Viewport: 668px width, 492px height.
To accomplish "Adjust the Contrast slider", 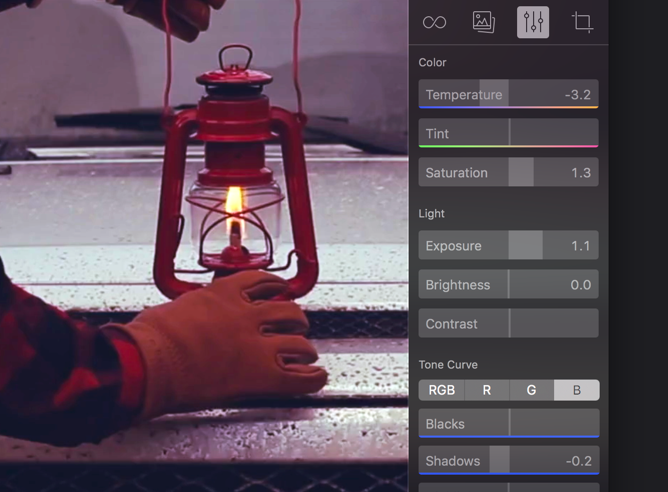I will (x=508, y=324).
